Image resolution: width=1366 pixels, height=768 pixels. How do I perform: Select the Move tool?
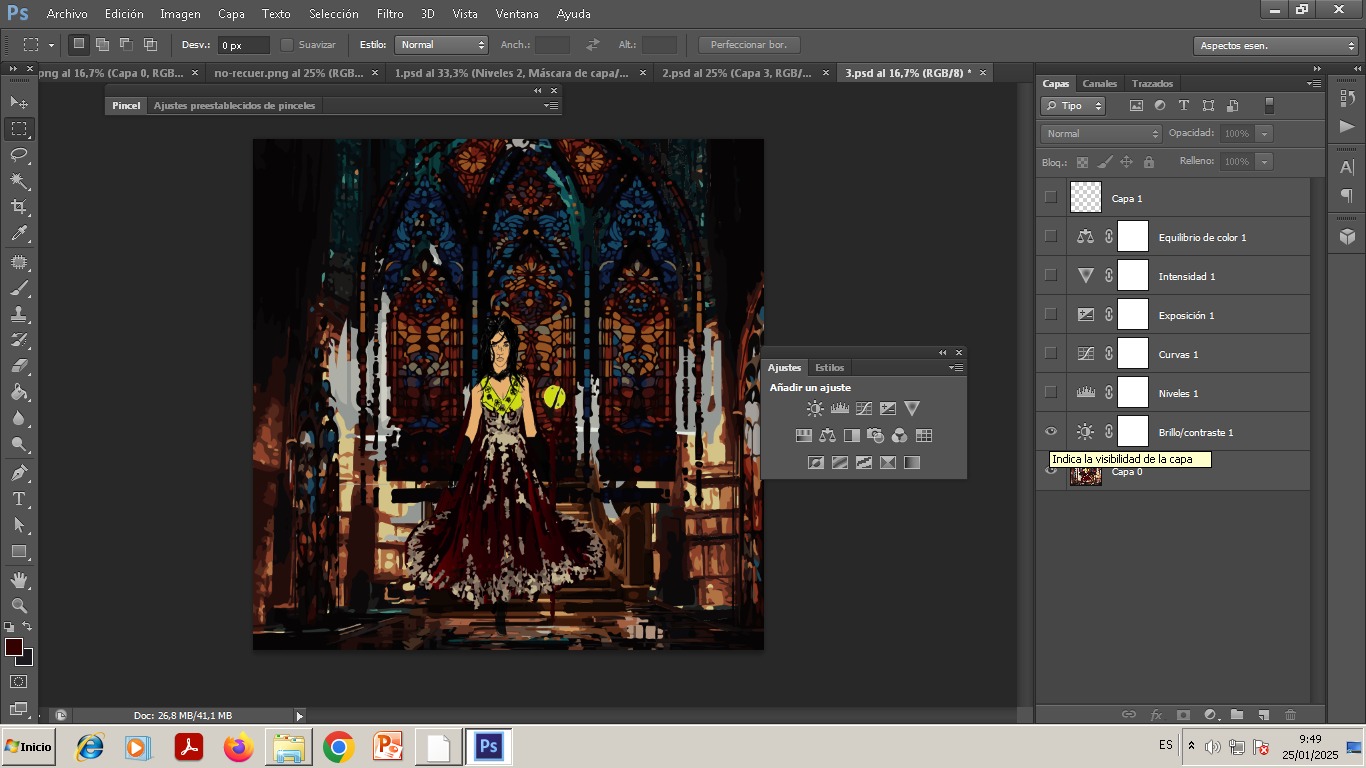tap(19, 102)
